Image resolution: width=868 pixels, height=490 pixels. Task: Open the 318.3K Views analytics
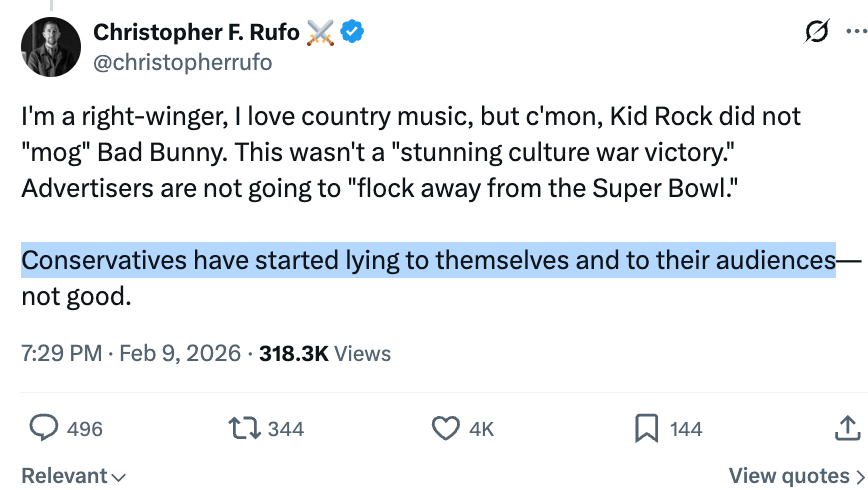325,353
